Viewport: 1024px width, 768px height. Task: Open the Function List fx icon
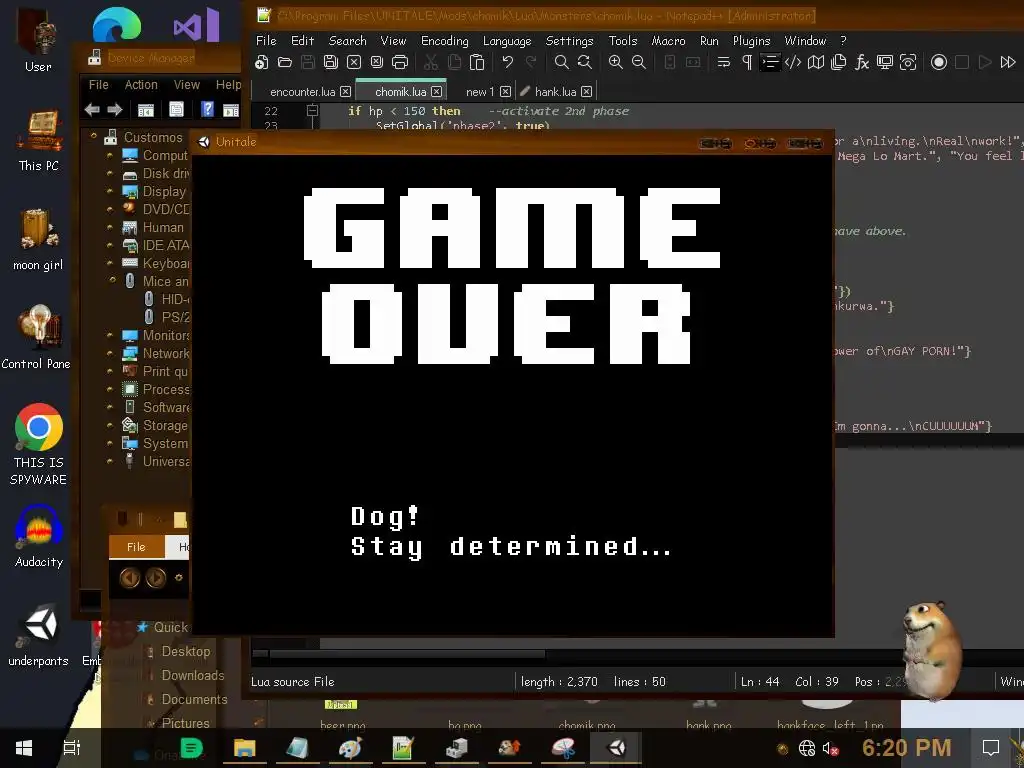click(x=862, y=62)
